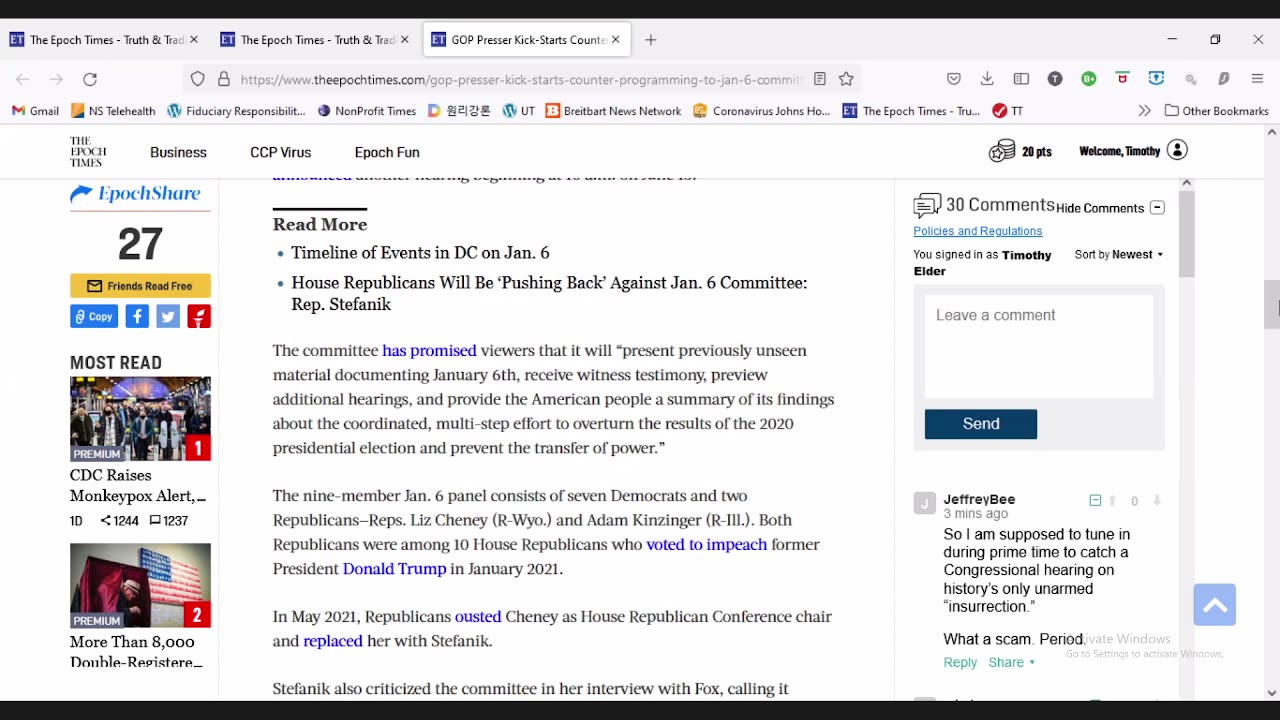Open the Downloads toolbar icon

(987, 79)
